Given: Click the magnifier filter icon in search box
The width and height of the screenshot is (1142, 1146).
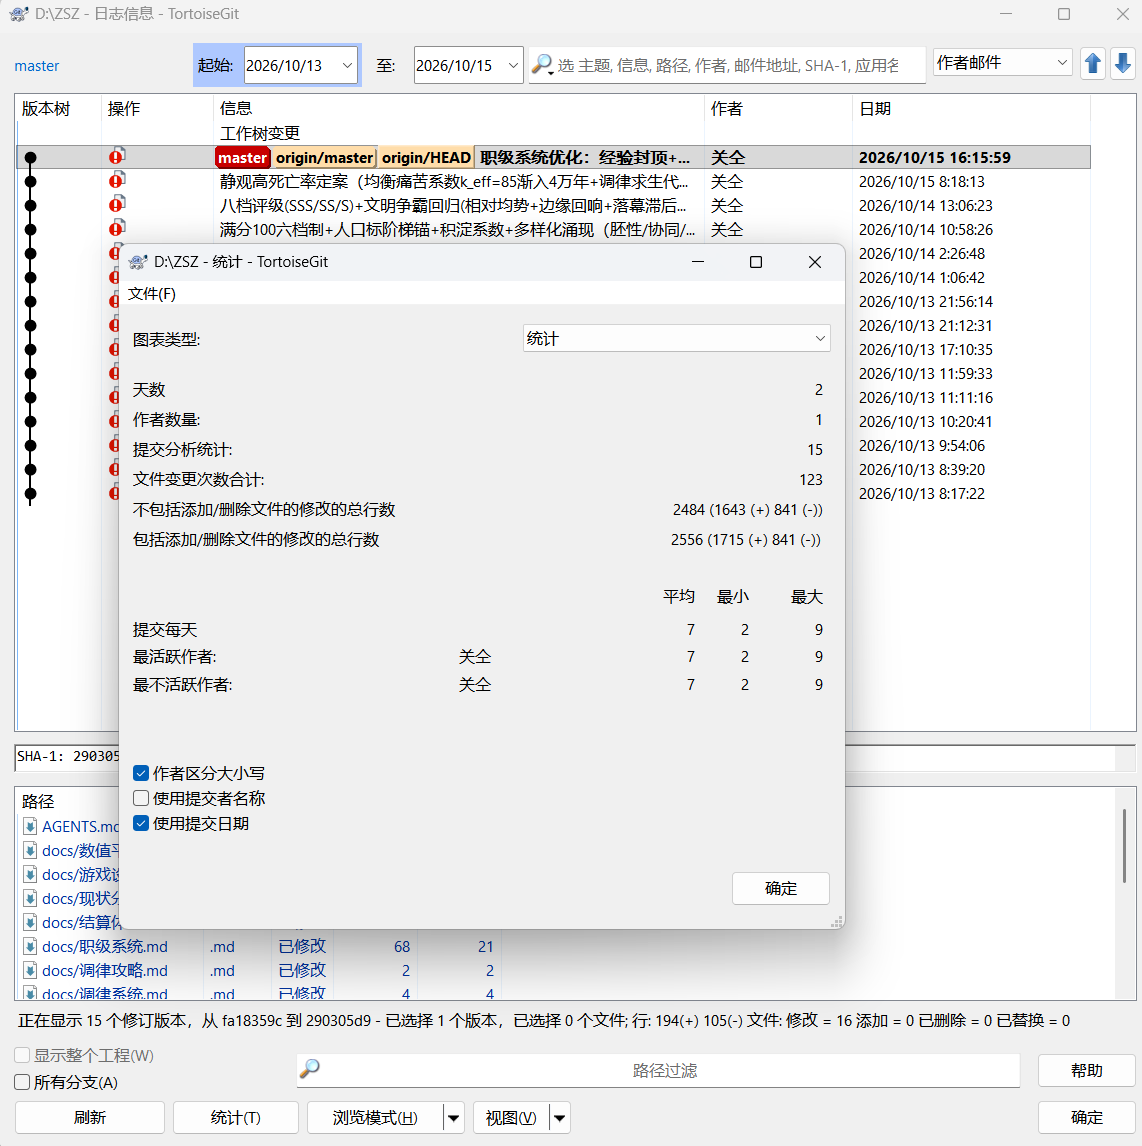Looking at the screenshot, I should [x=541, y=64].
